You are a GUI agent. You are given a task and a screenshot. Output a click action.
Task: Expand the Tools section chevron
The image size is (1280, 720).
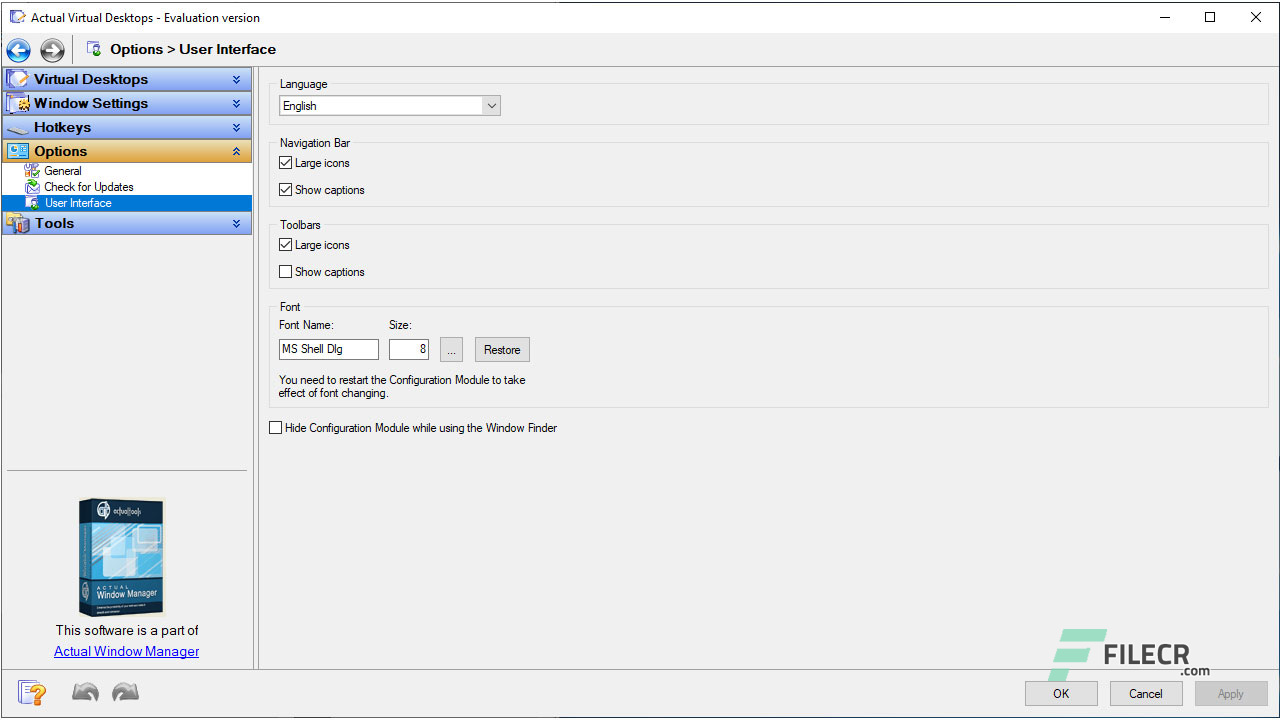(237, 223)
